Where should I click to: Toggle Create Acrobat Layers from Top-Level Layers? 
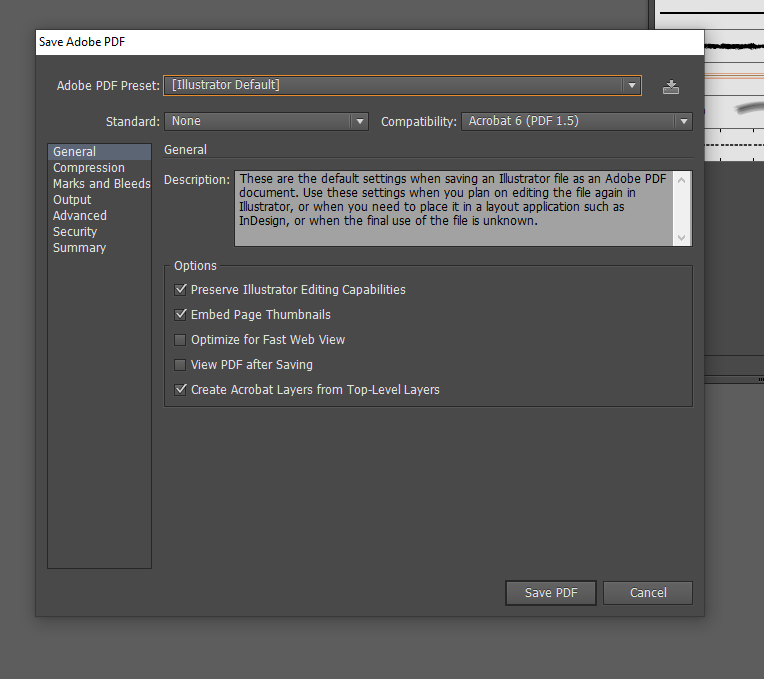pos(180,390)
